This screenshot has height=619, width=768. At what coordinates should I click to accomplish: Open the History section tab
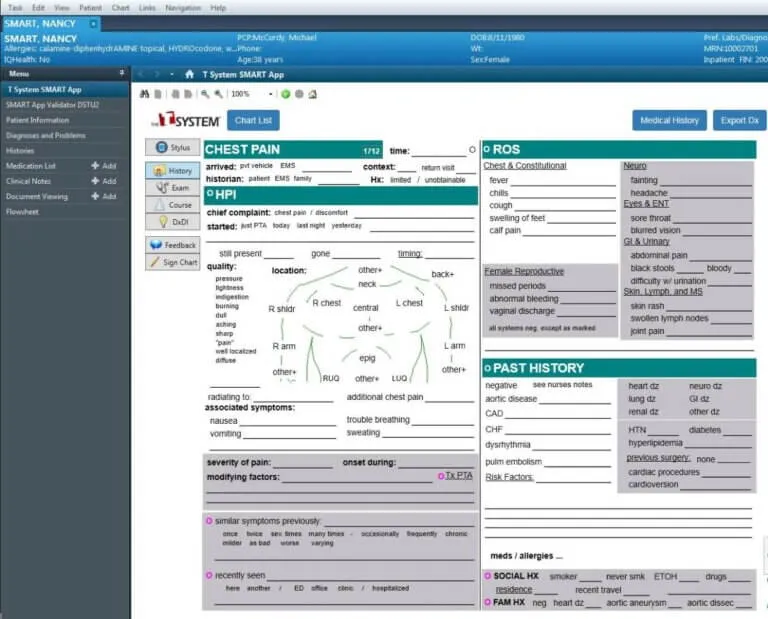coord(172,170)
